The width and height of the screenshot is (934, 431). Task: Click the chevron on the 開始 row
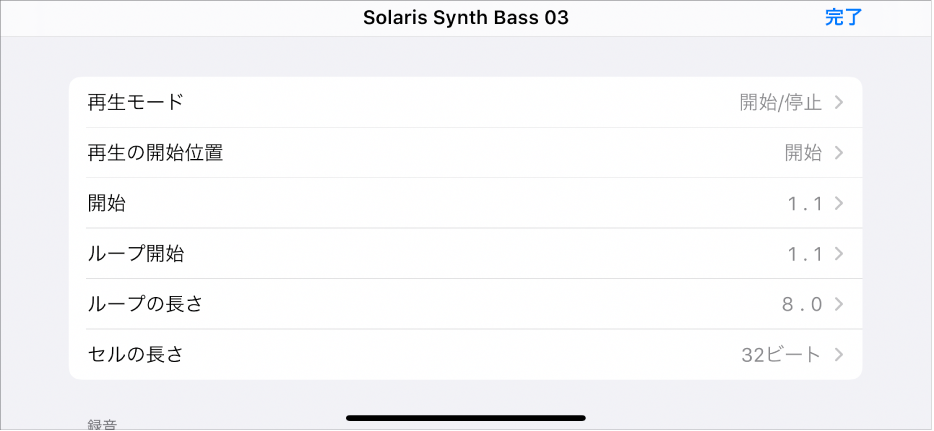tap(839, 203)
